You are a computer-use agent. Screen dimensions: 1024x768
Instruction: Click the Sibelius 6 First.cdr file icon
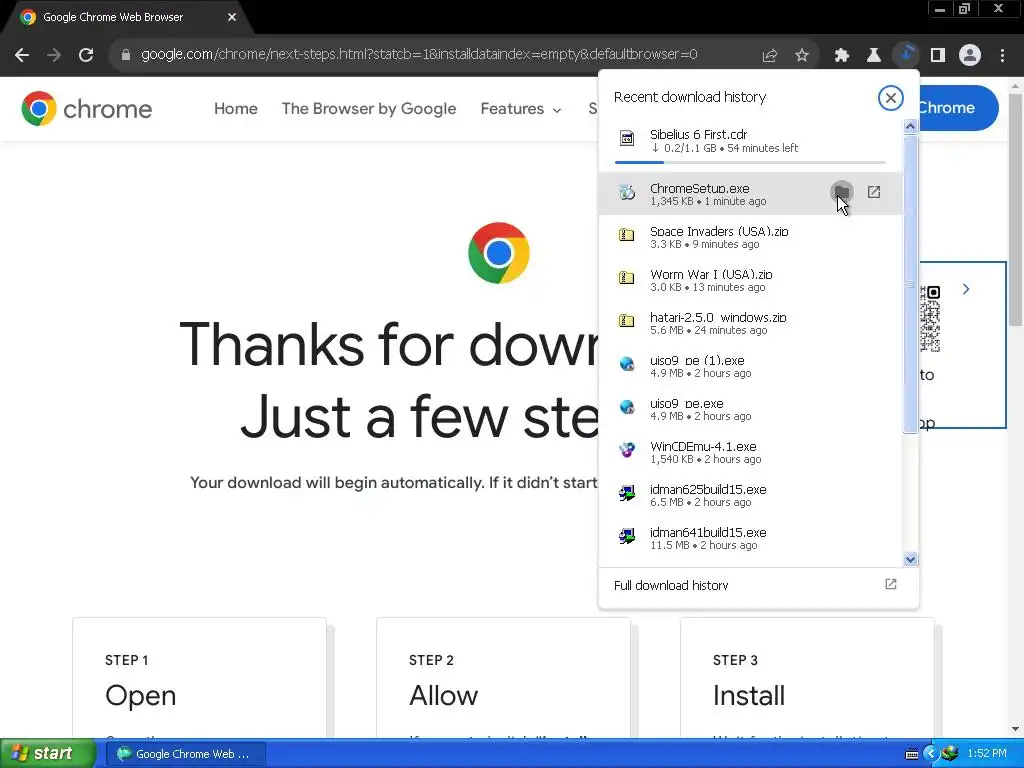[x=626, y=138]
